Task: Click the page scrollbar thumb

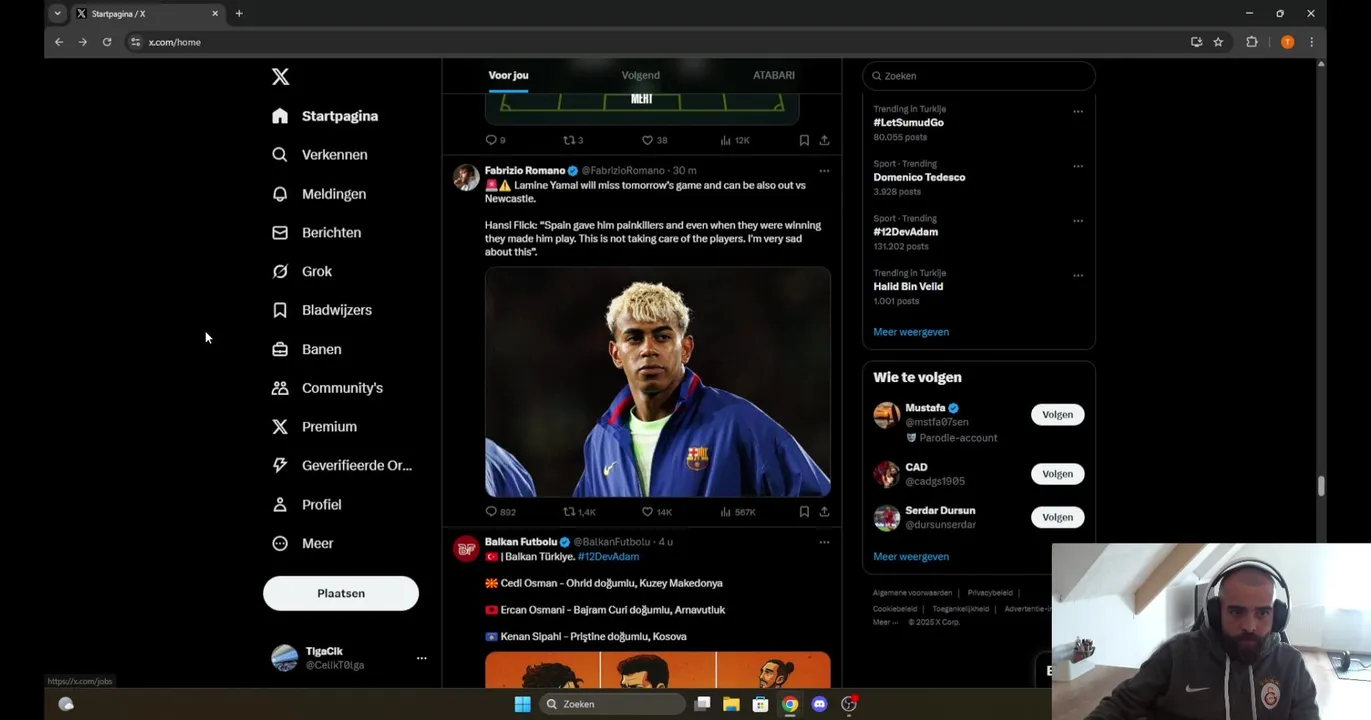Action: [1321, 486]
